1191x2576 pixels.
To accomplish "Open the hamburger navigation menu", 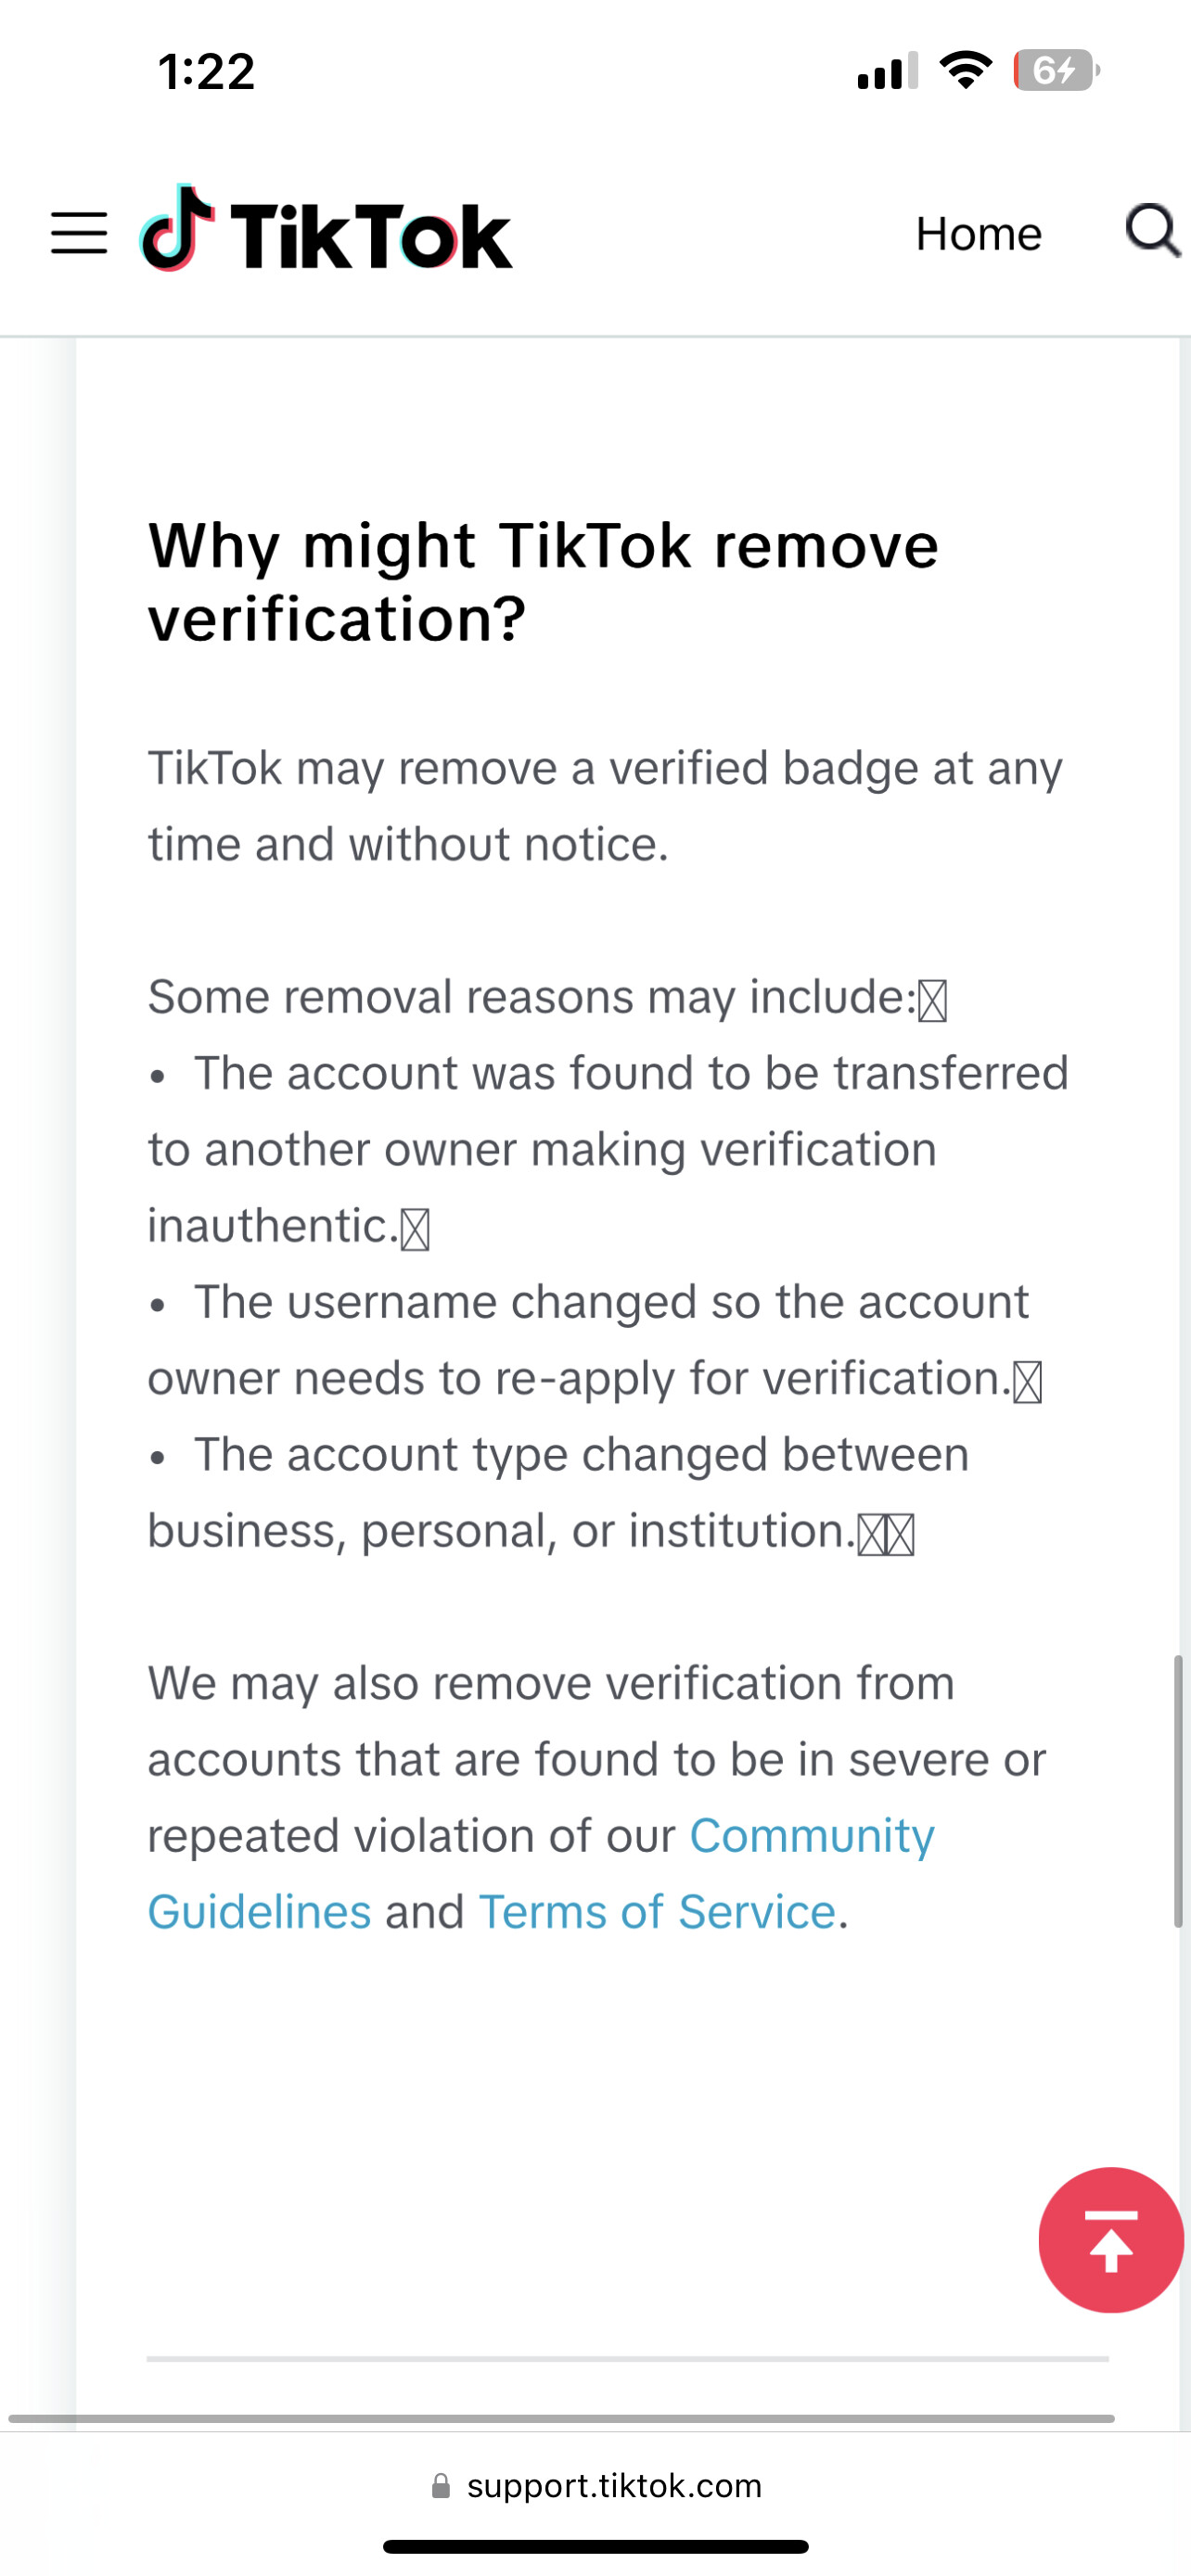I will coord(79,233).
